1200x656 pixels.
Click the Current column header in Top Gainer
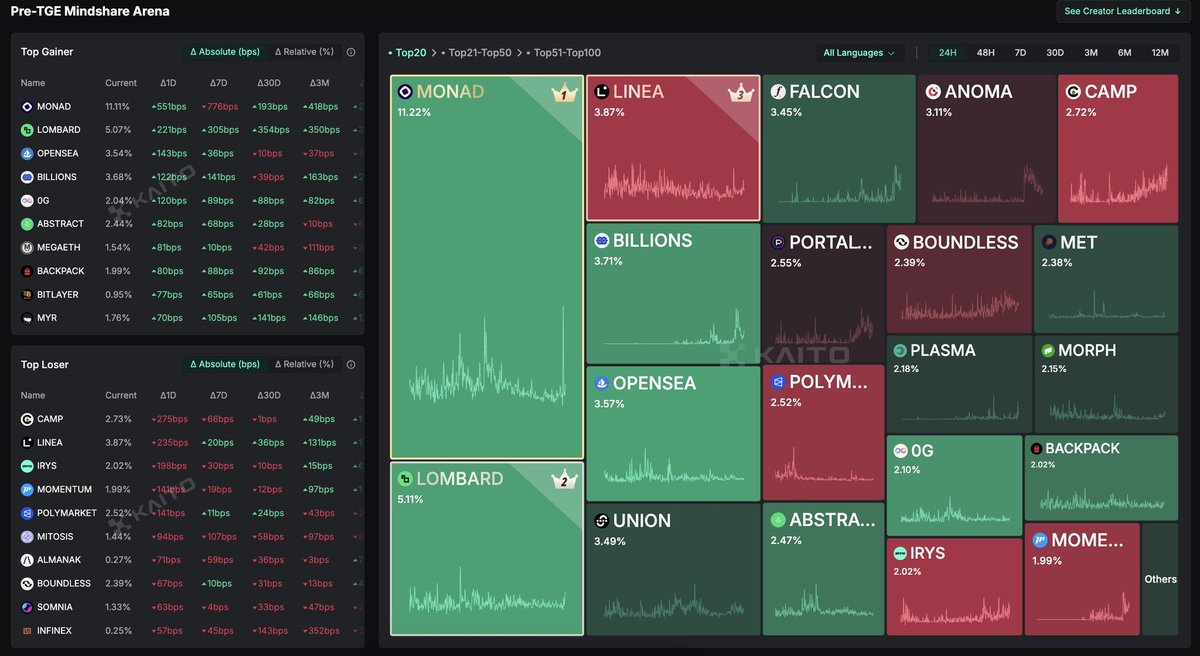point(121,83)
